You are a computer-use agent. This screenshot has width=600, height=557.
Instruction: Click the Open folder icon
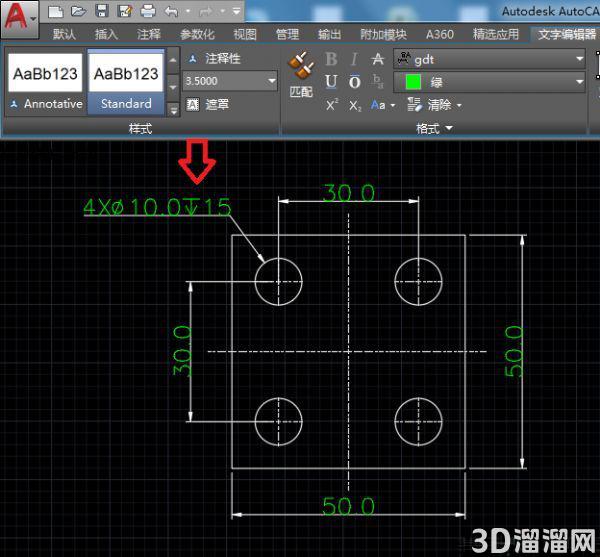click(x=78, y=11)
